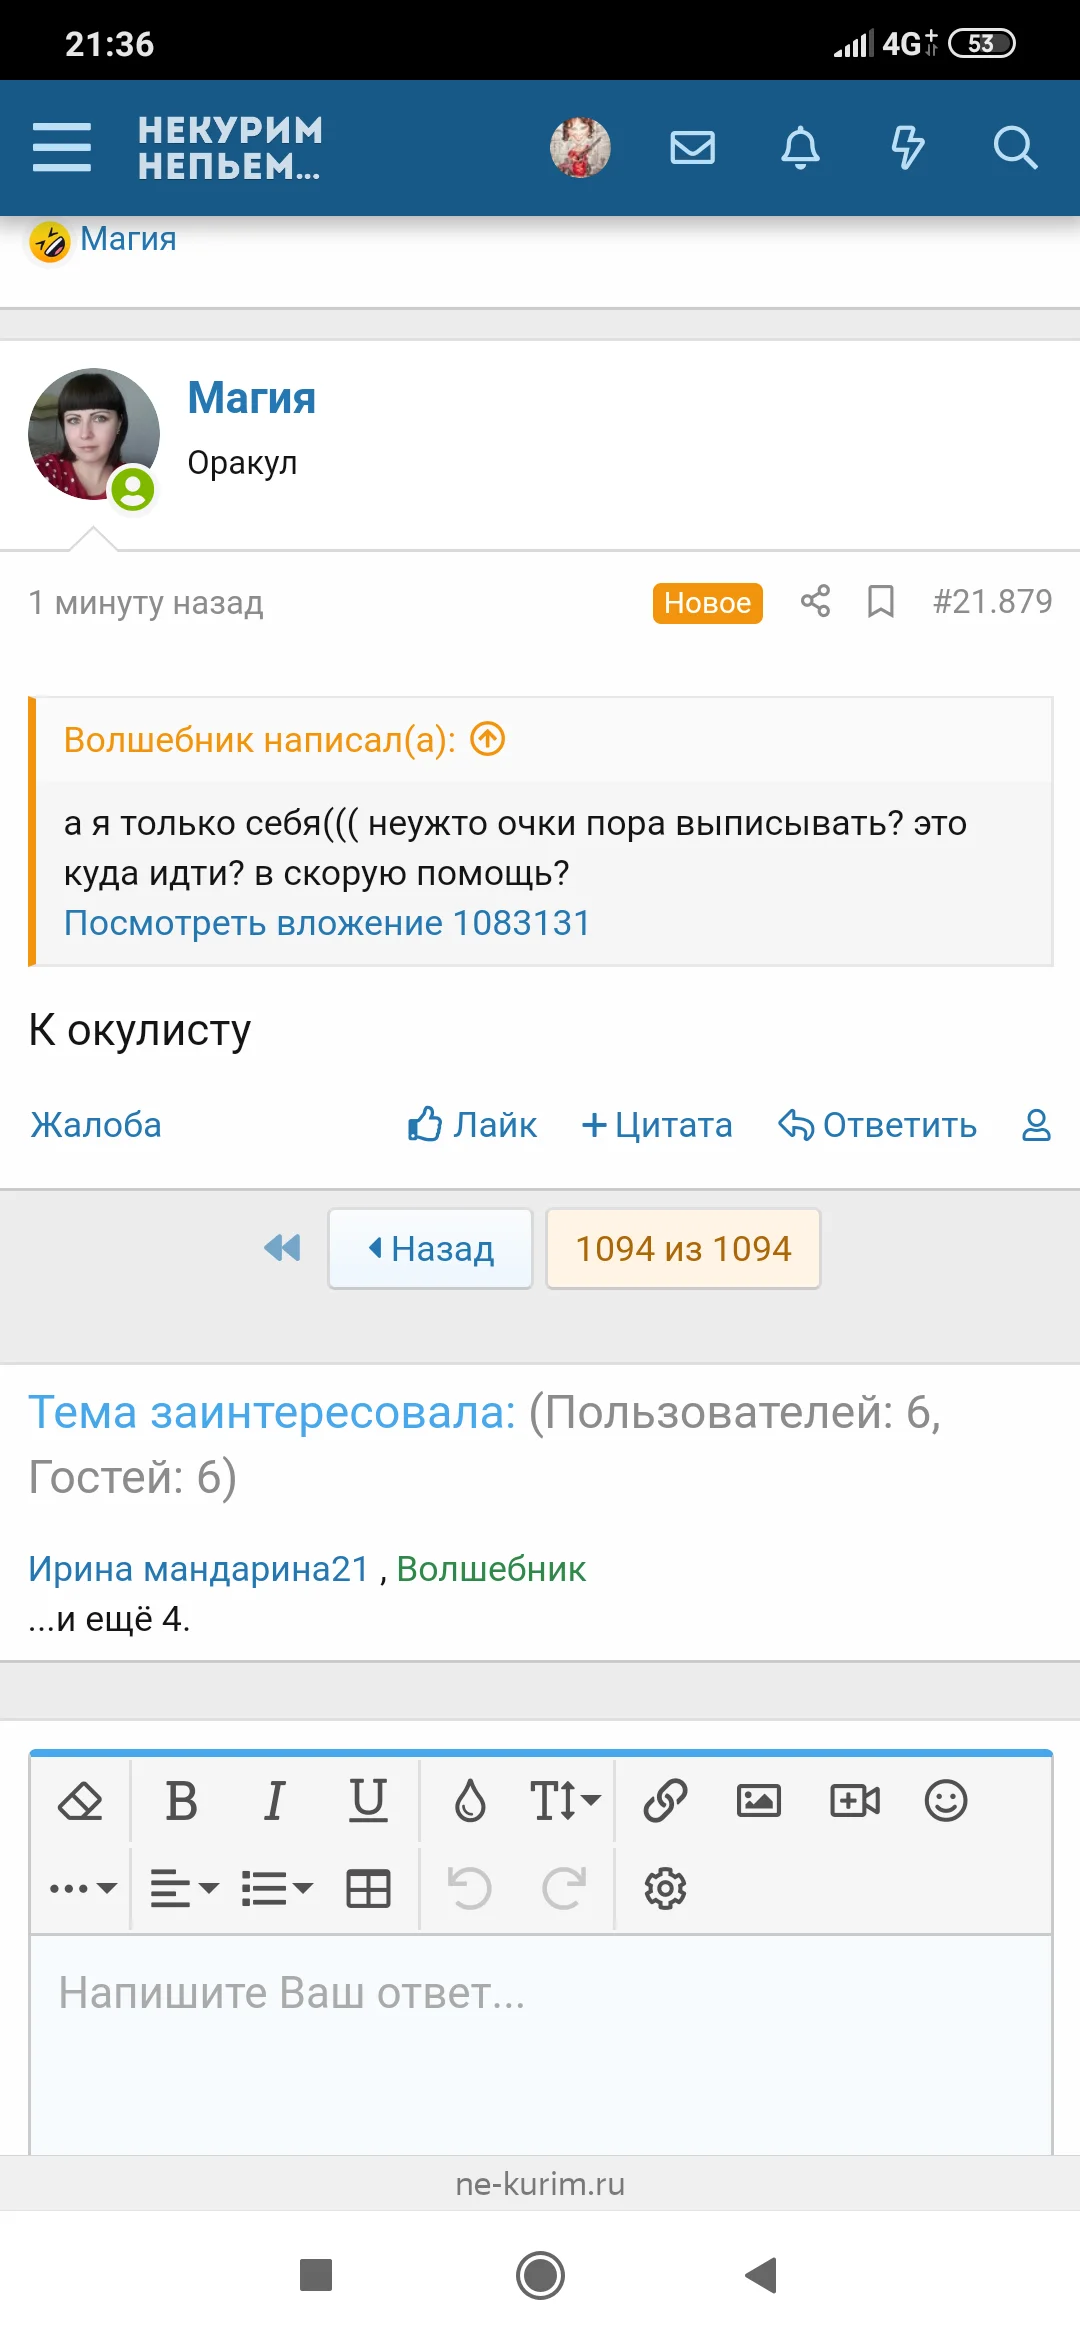Open the list style dropdown
Image resolution: width=1080 pixels, height=2340 pixels.
[x=274, y=1887]
